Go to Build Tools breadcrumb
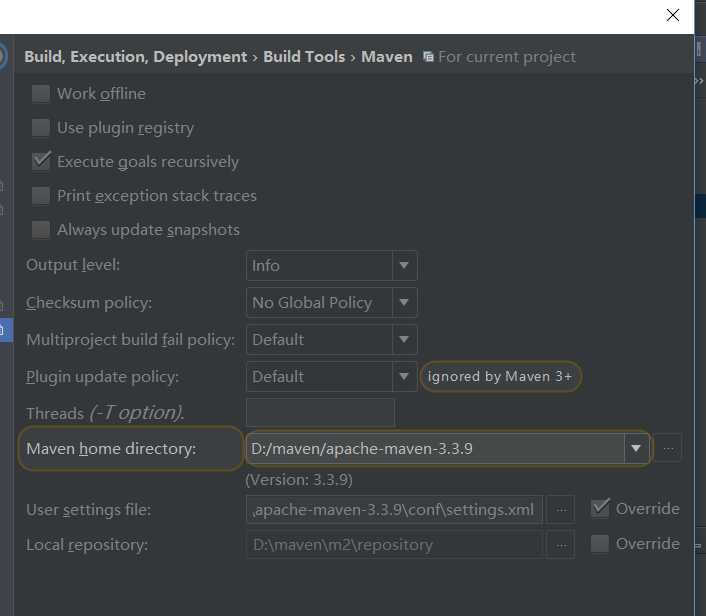The image size is (706, 616). [x=304, y=57]
